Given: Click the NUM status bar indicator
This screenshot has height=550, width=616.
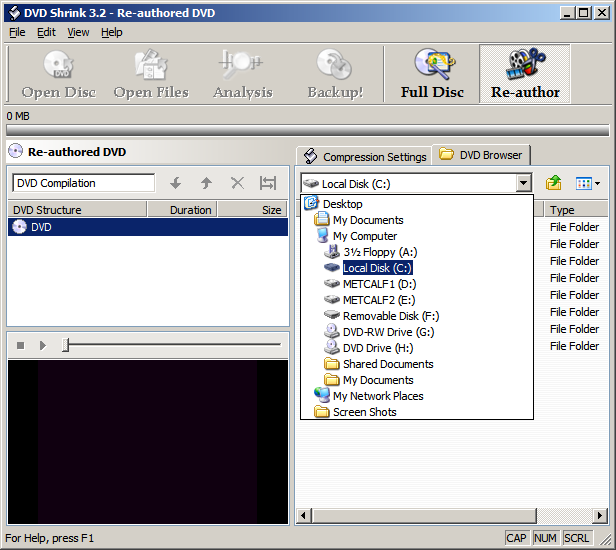Looking at the screenshot, I should click(545, 538).
